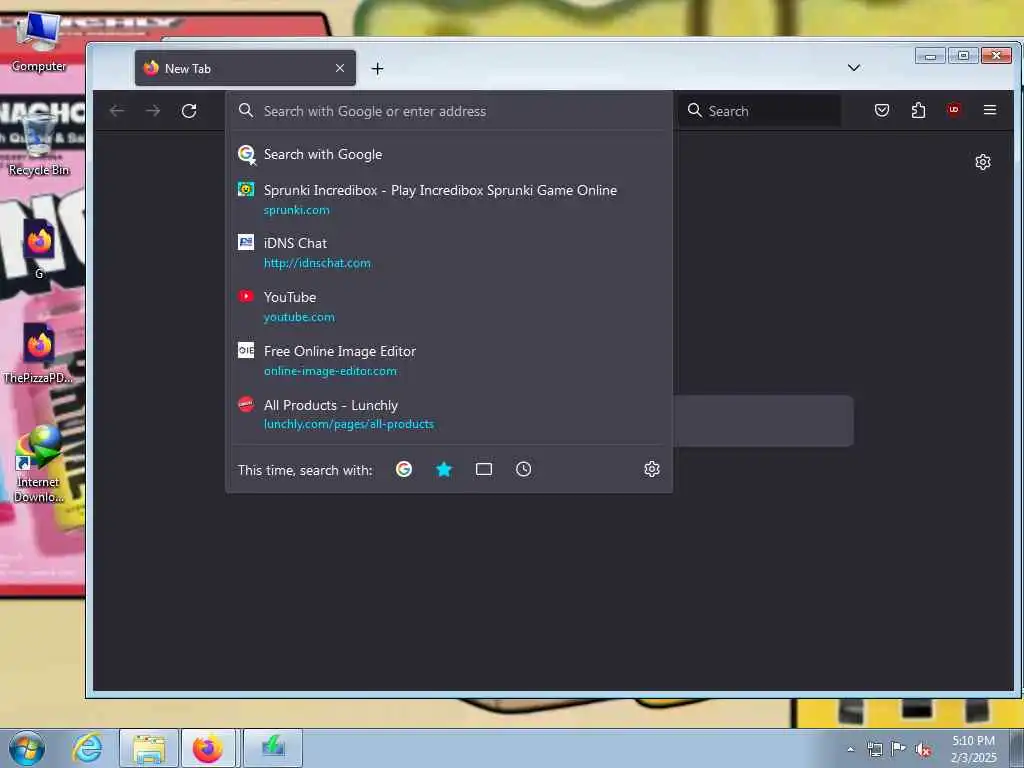This screenshot has width=1024, height=768.
Task: Click lunchly.com/pages/all-products URL text
Action: click(349, 424)
